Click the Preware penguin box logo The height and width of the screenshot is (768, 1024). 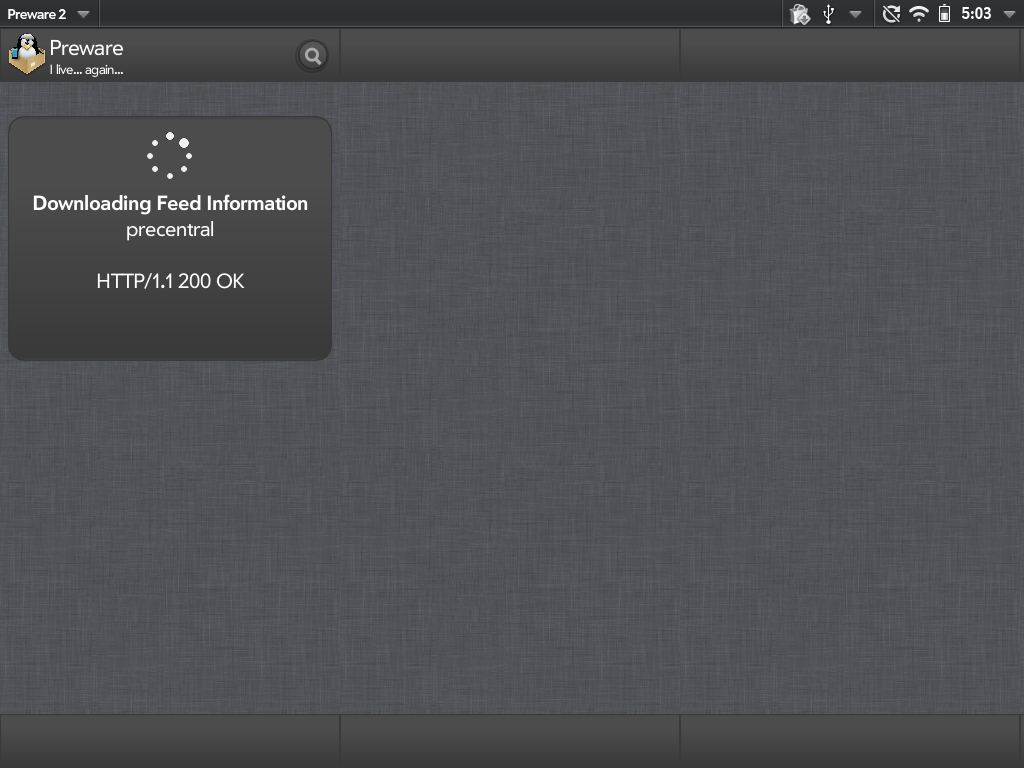pyautogui.click(x=27, y=54)
